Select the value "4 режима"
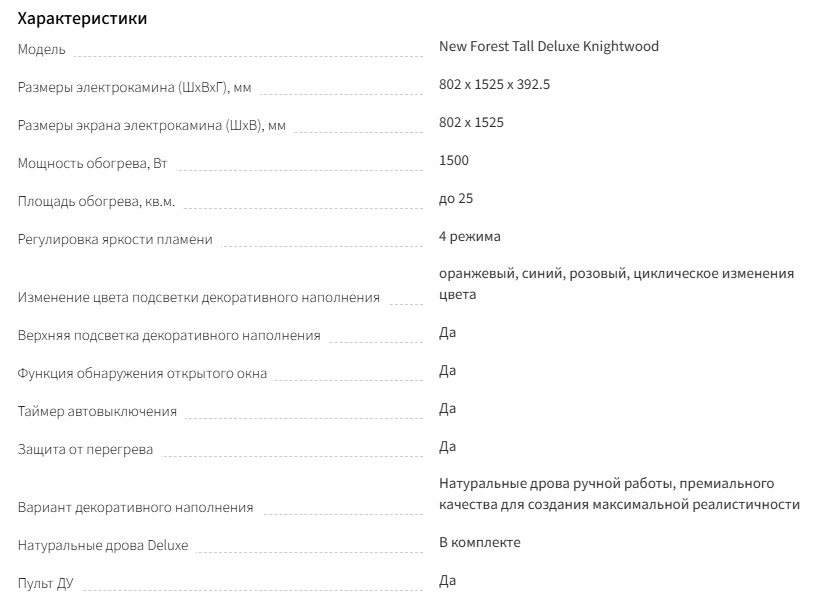The image size is (826, 604). (x=470, y=236)
